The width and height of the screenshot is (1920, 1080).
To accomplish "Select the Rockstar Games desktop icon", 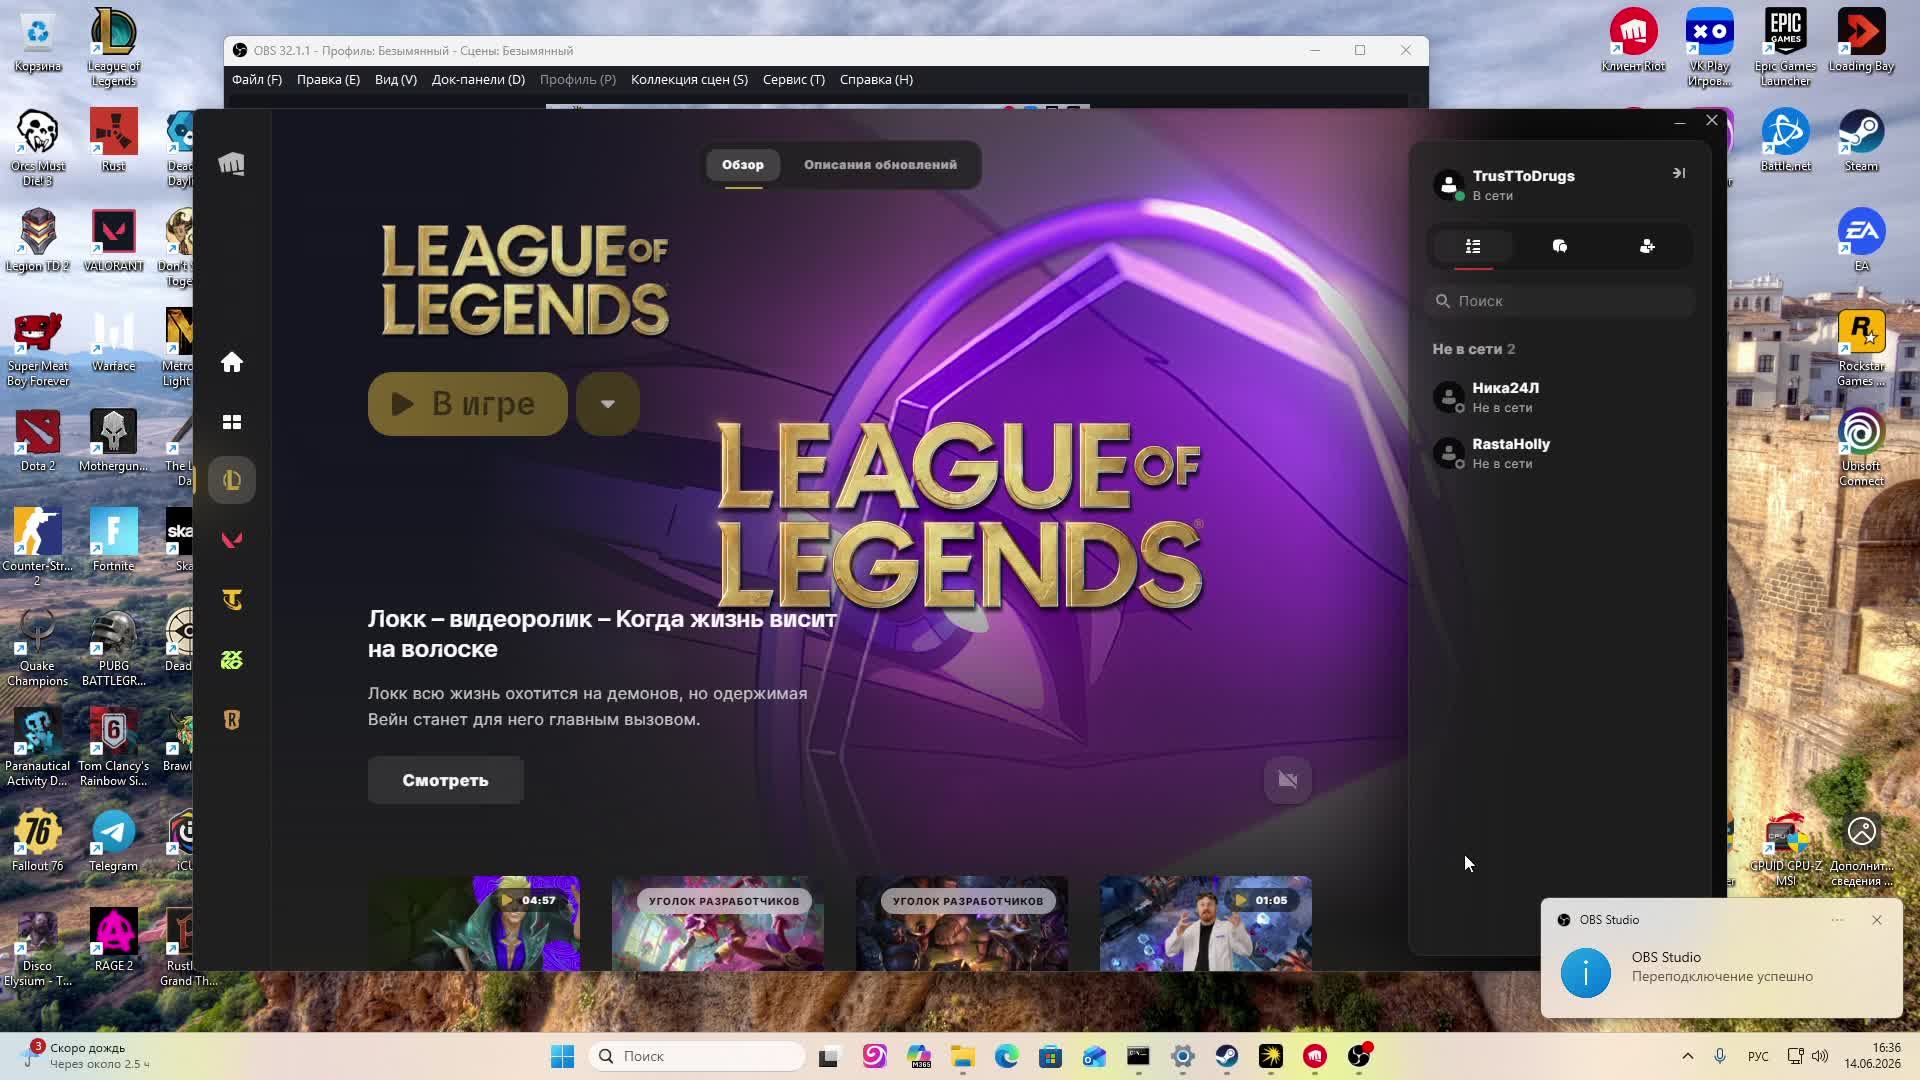I will pyautogui.click(x=1862, y=348).
